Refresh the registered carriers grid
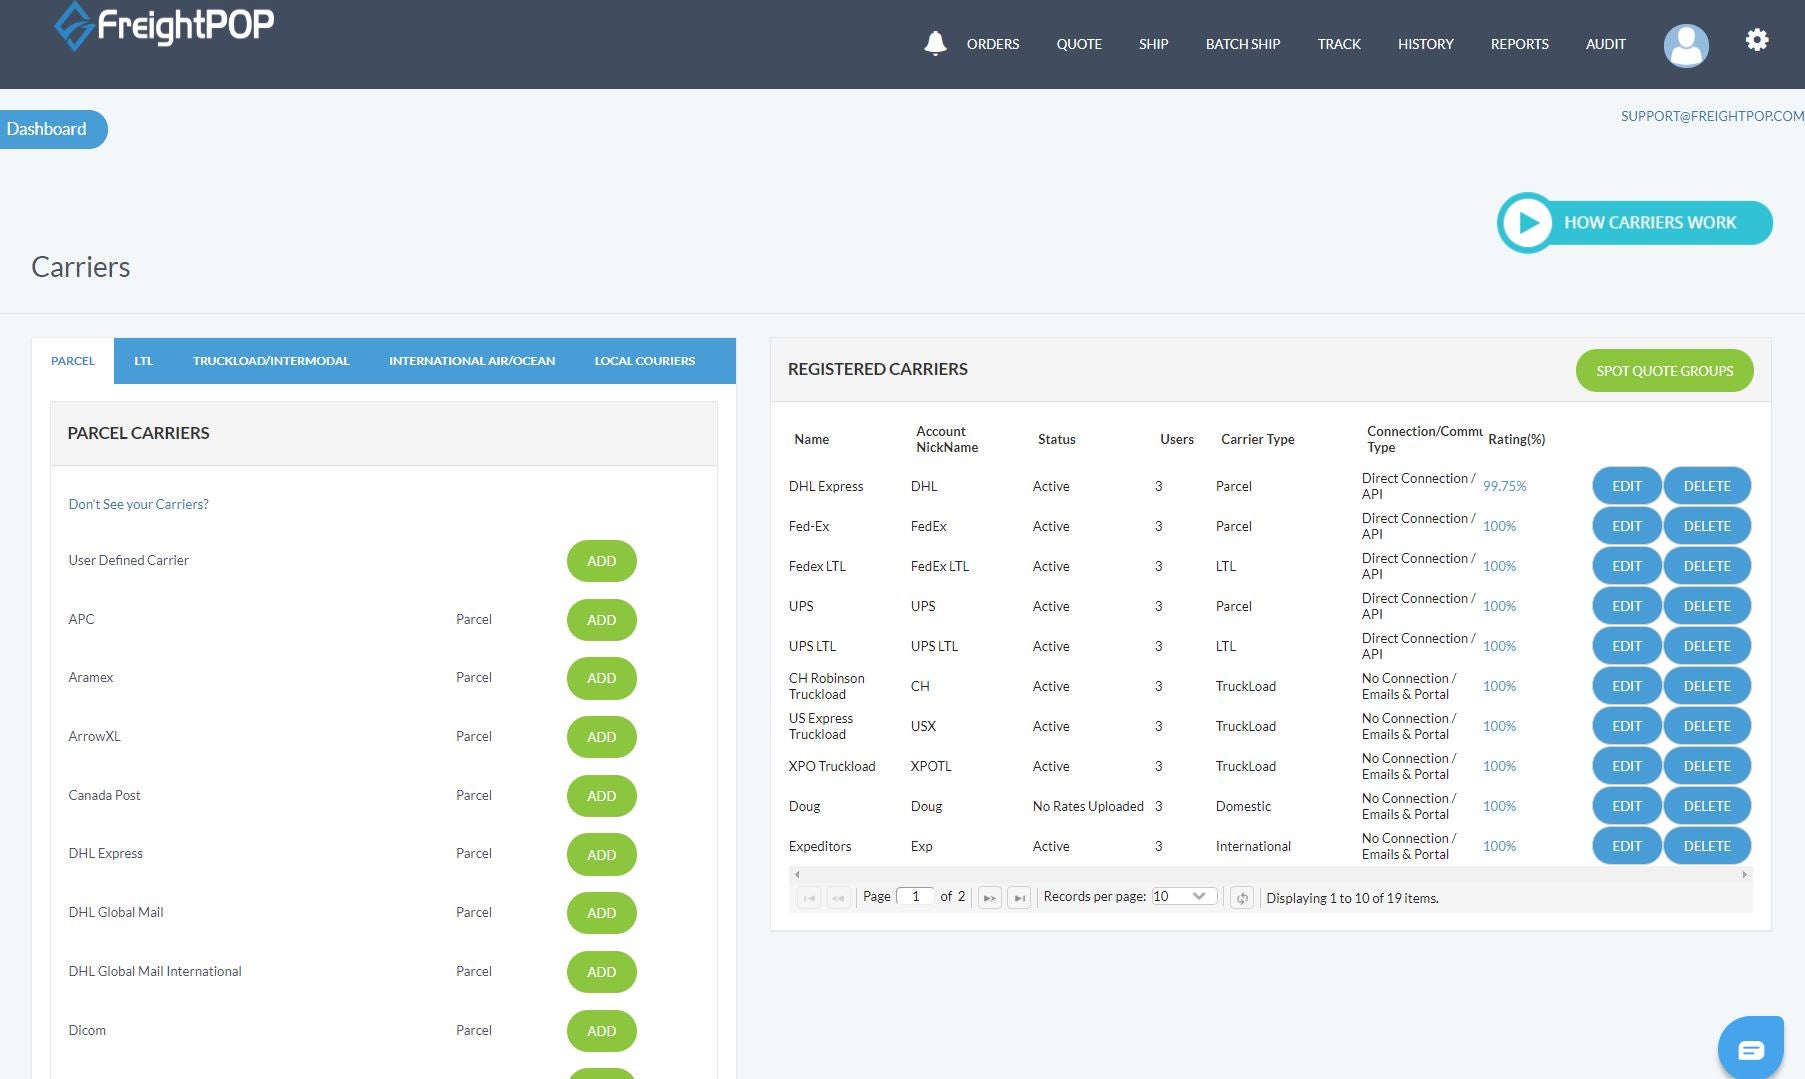This screenshot has width=1805, height=1079. 1241,898
